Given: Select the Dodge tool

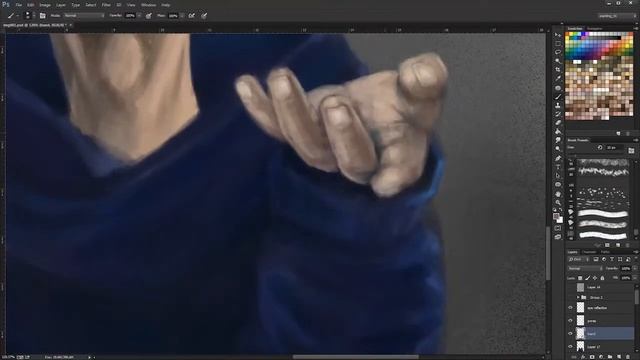Looking at the screenshot, I should pos(558,149).
